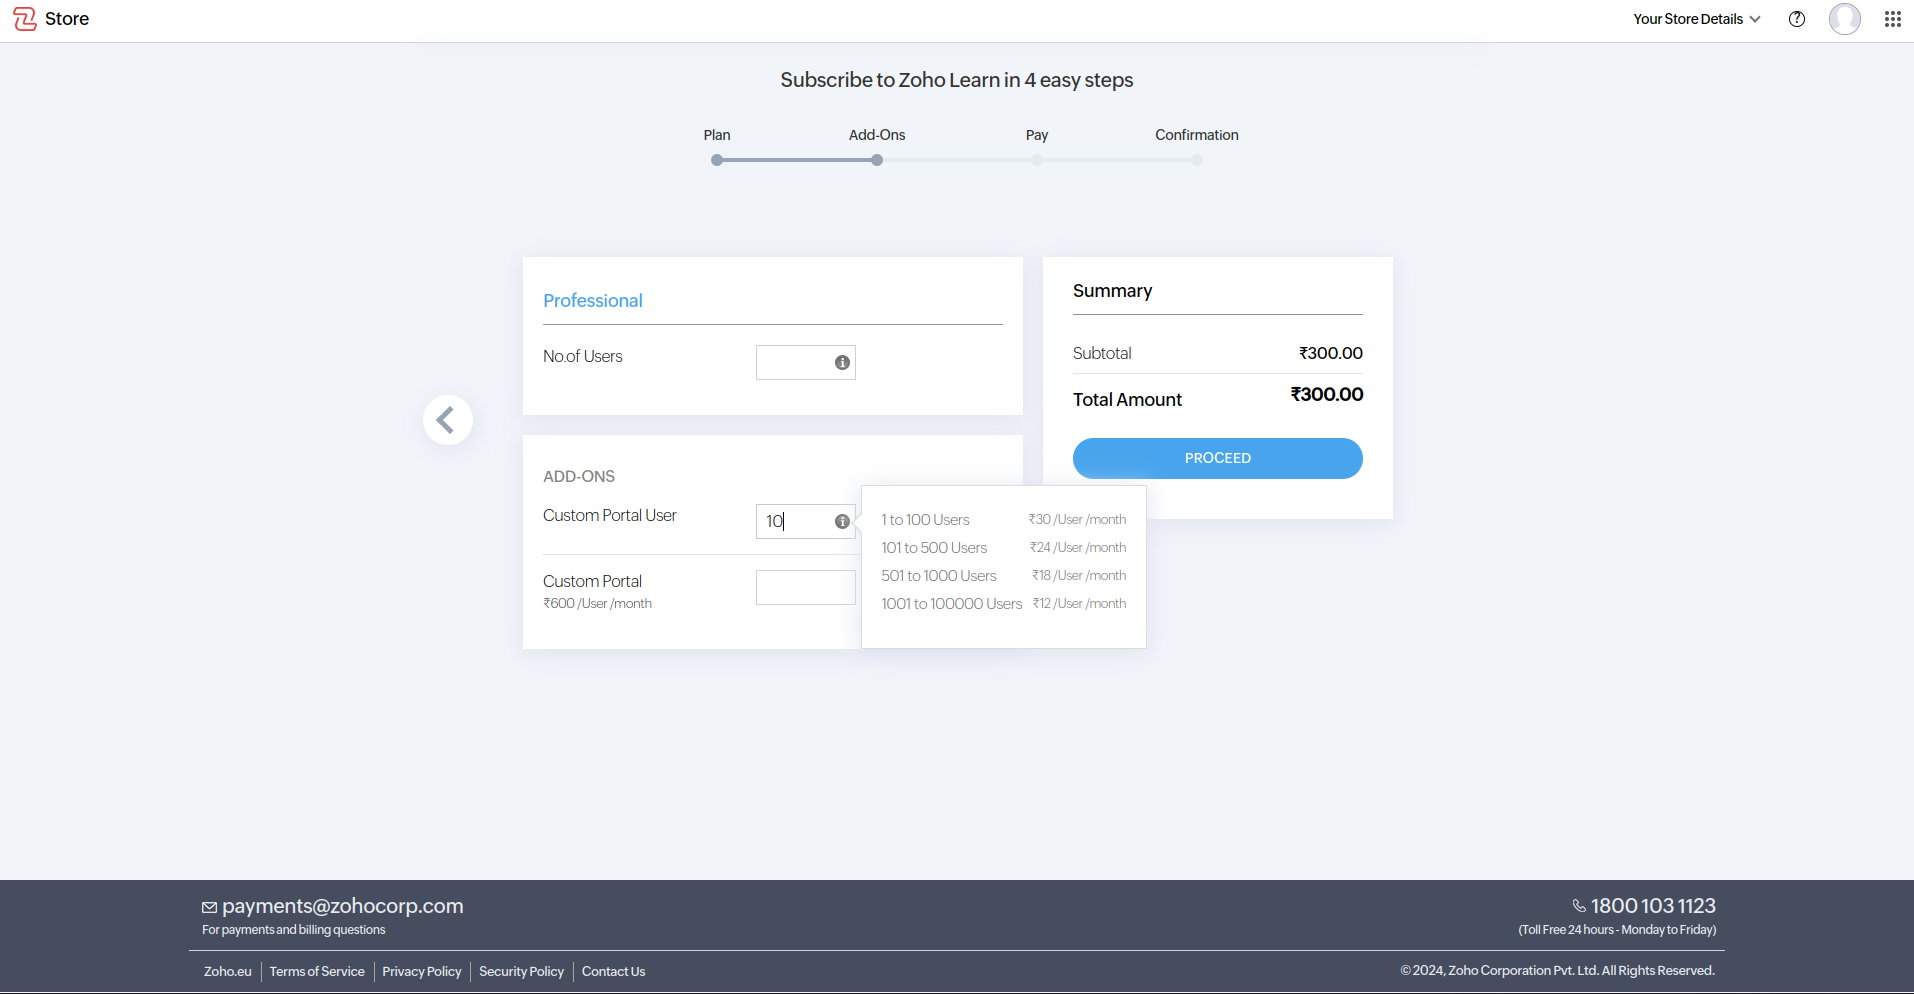Open the Security Policy link
Viewport: 1914px width, 994px height.
[521, 971]
